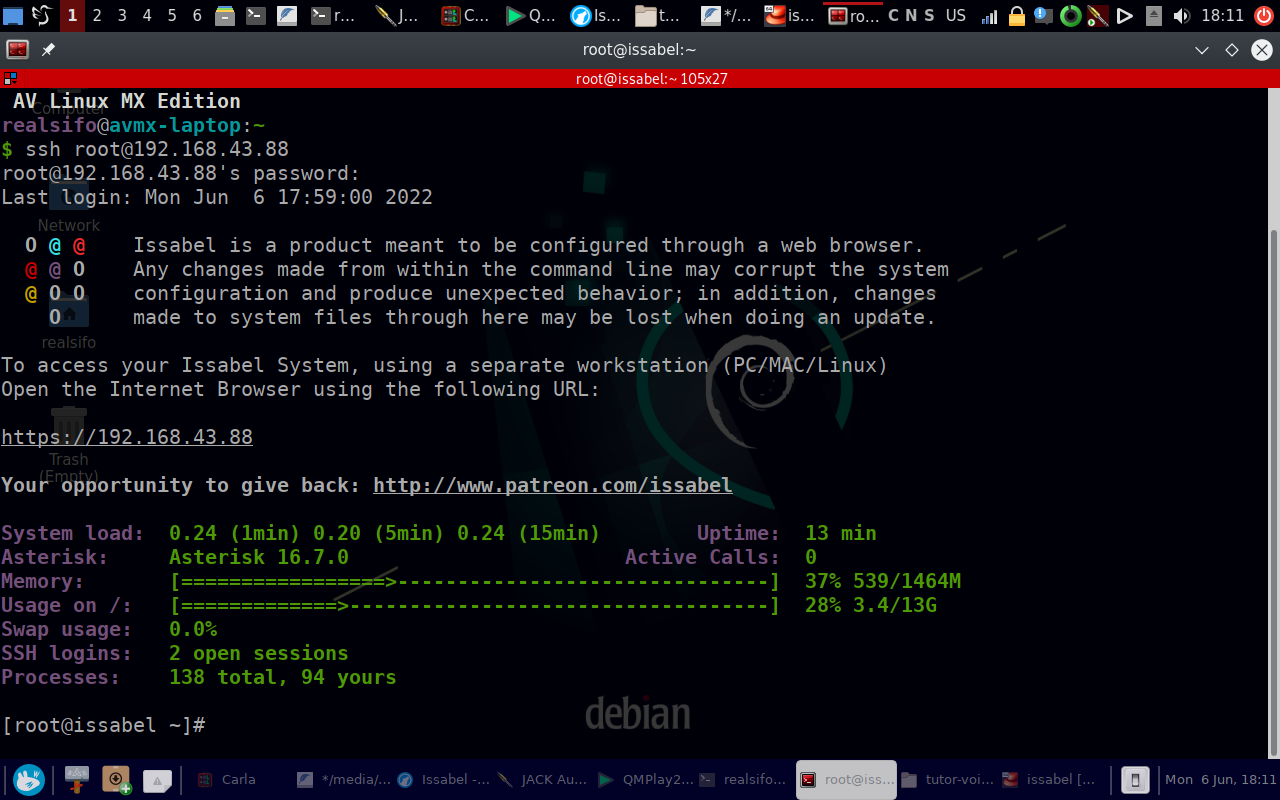The width and height of the screenshot is (1280, 800).
Task: Click the small colored grid icon in terminal tab bar
Action: [10, 78]
